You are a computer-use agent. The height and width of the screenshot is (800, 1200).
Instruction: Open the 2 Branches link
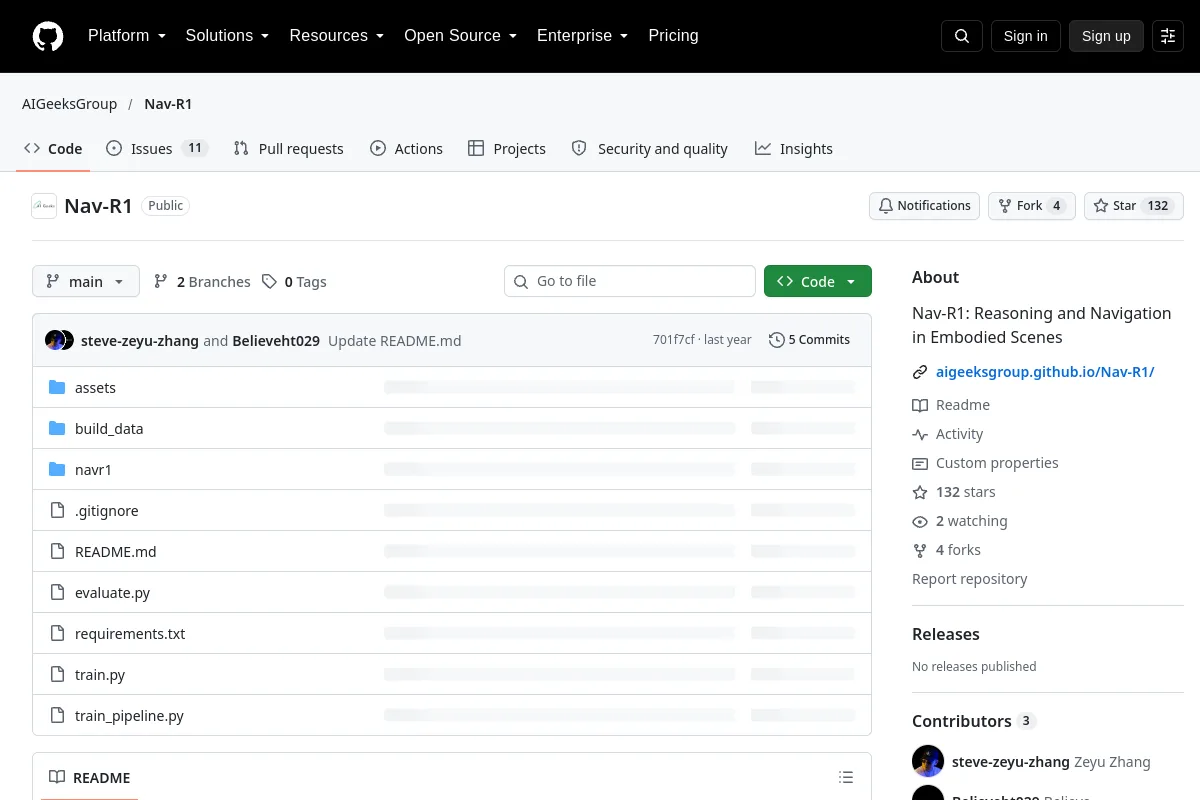(x=202, y=282)
